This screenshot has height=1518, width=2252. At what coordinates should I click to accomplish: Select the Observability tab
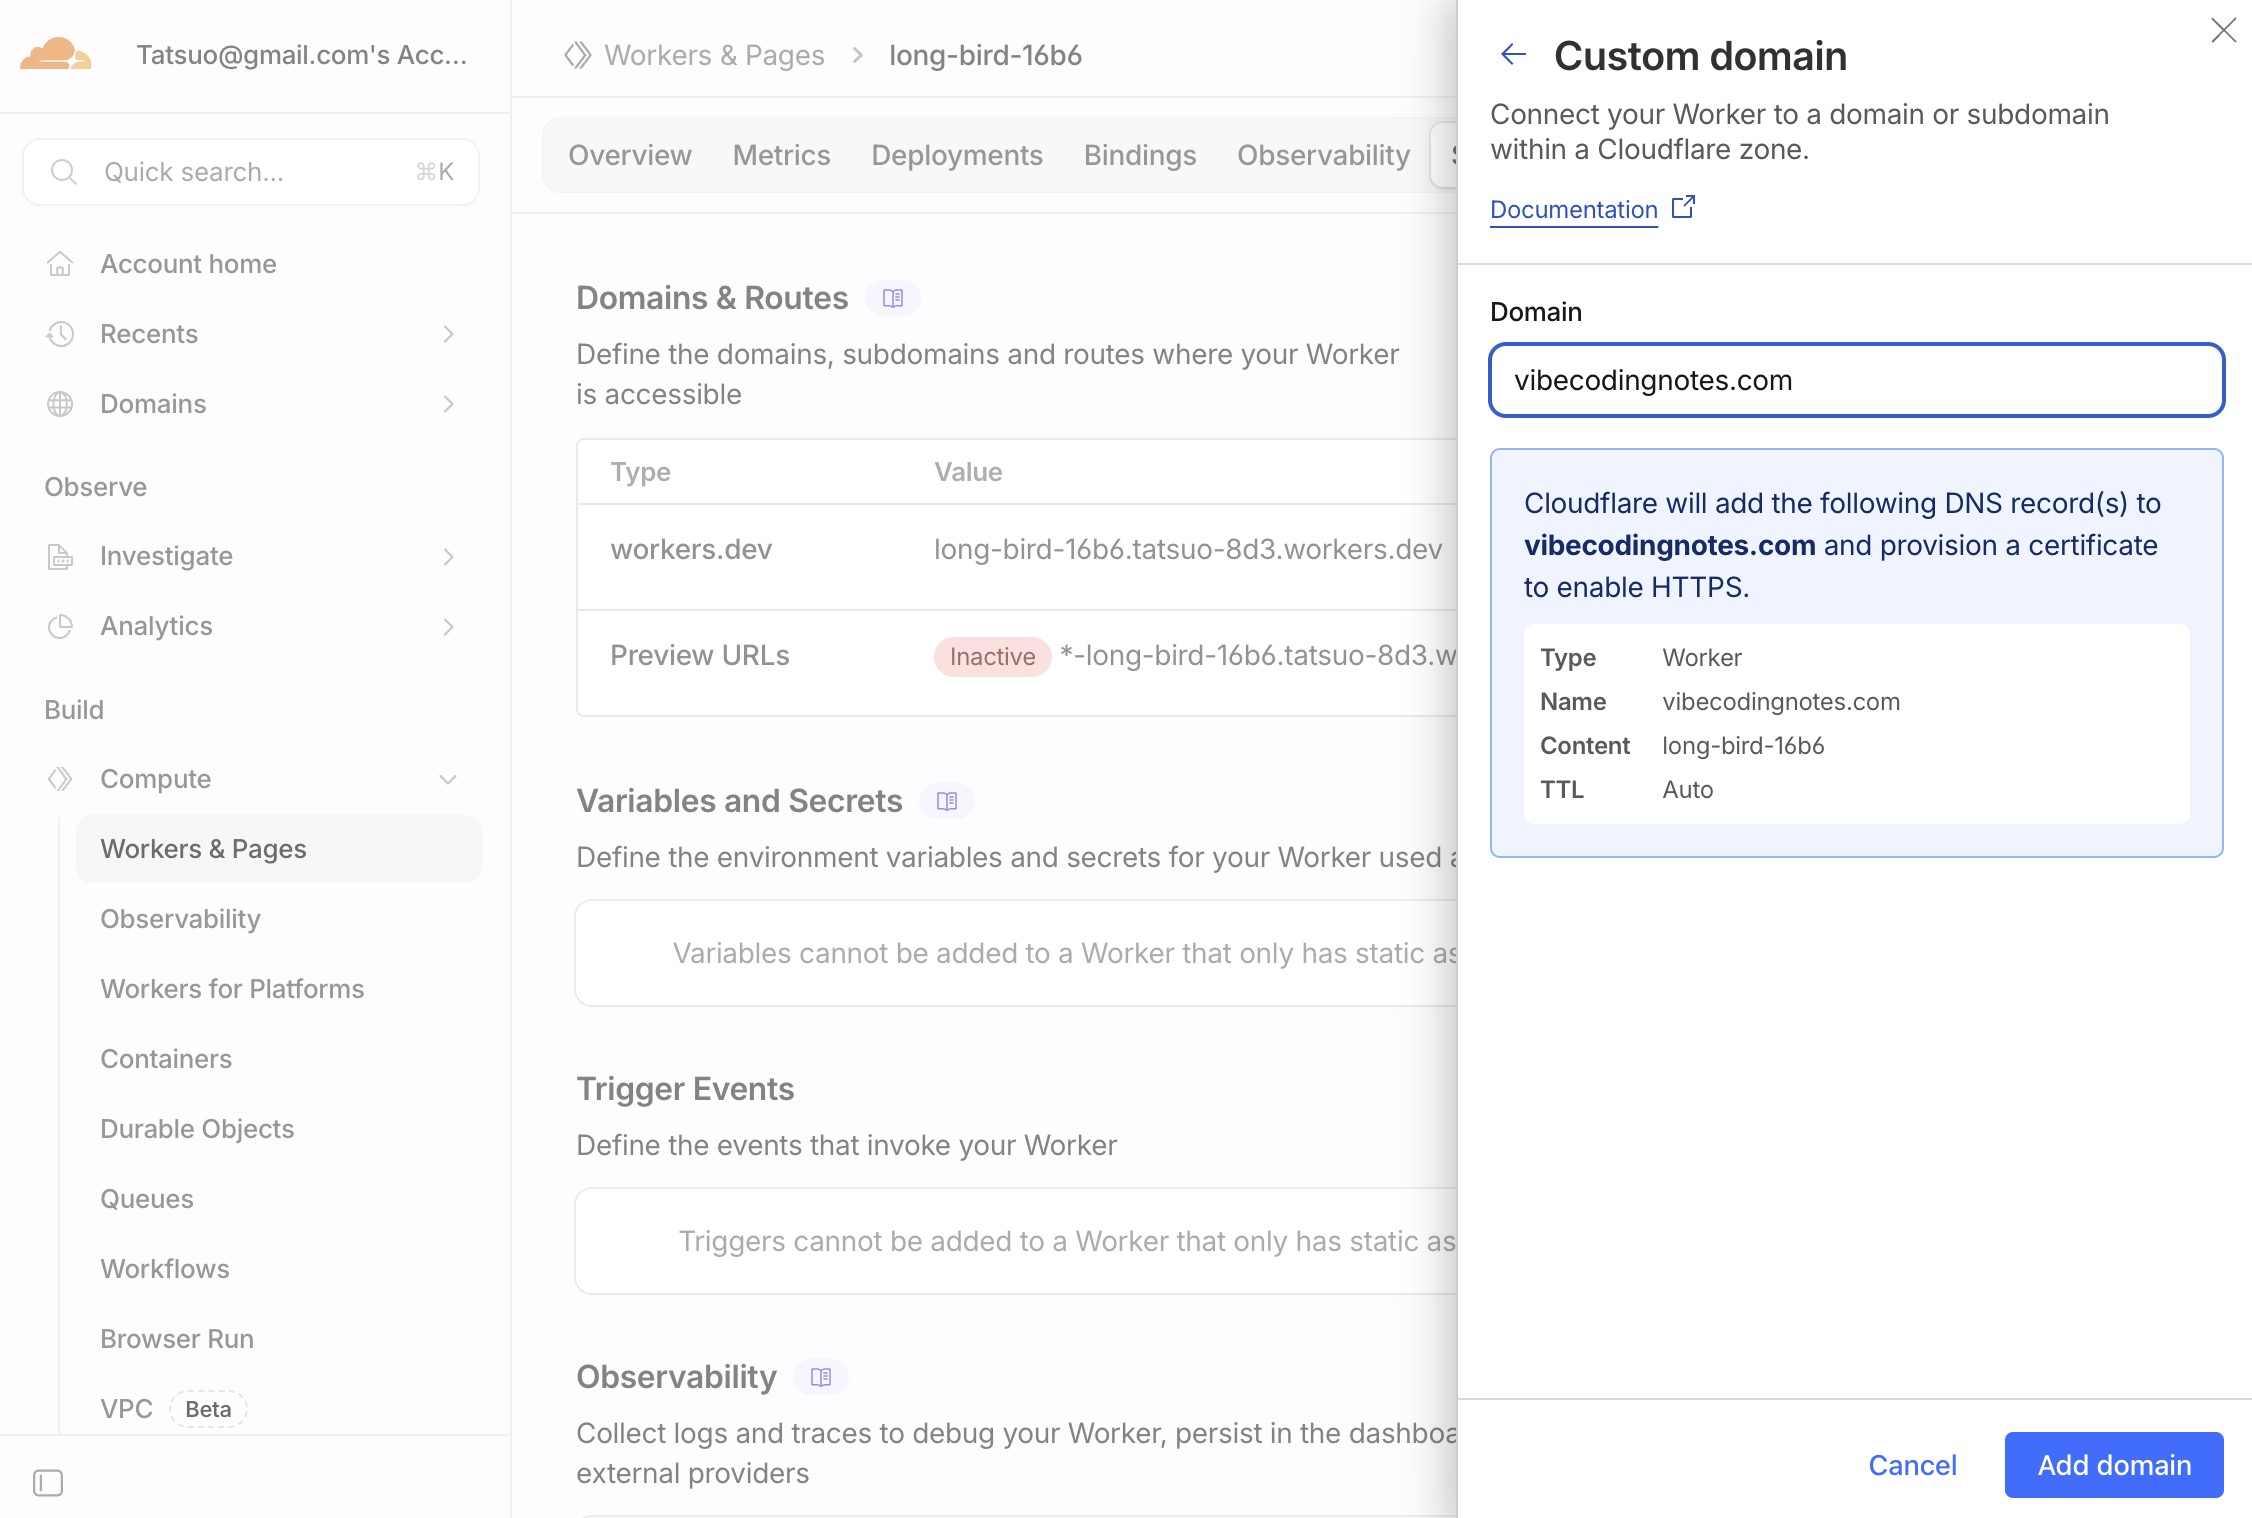coord(1324,155)
